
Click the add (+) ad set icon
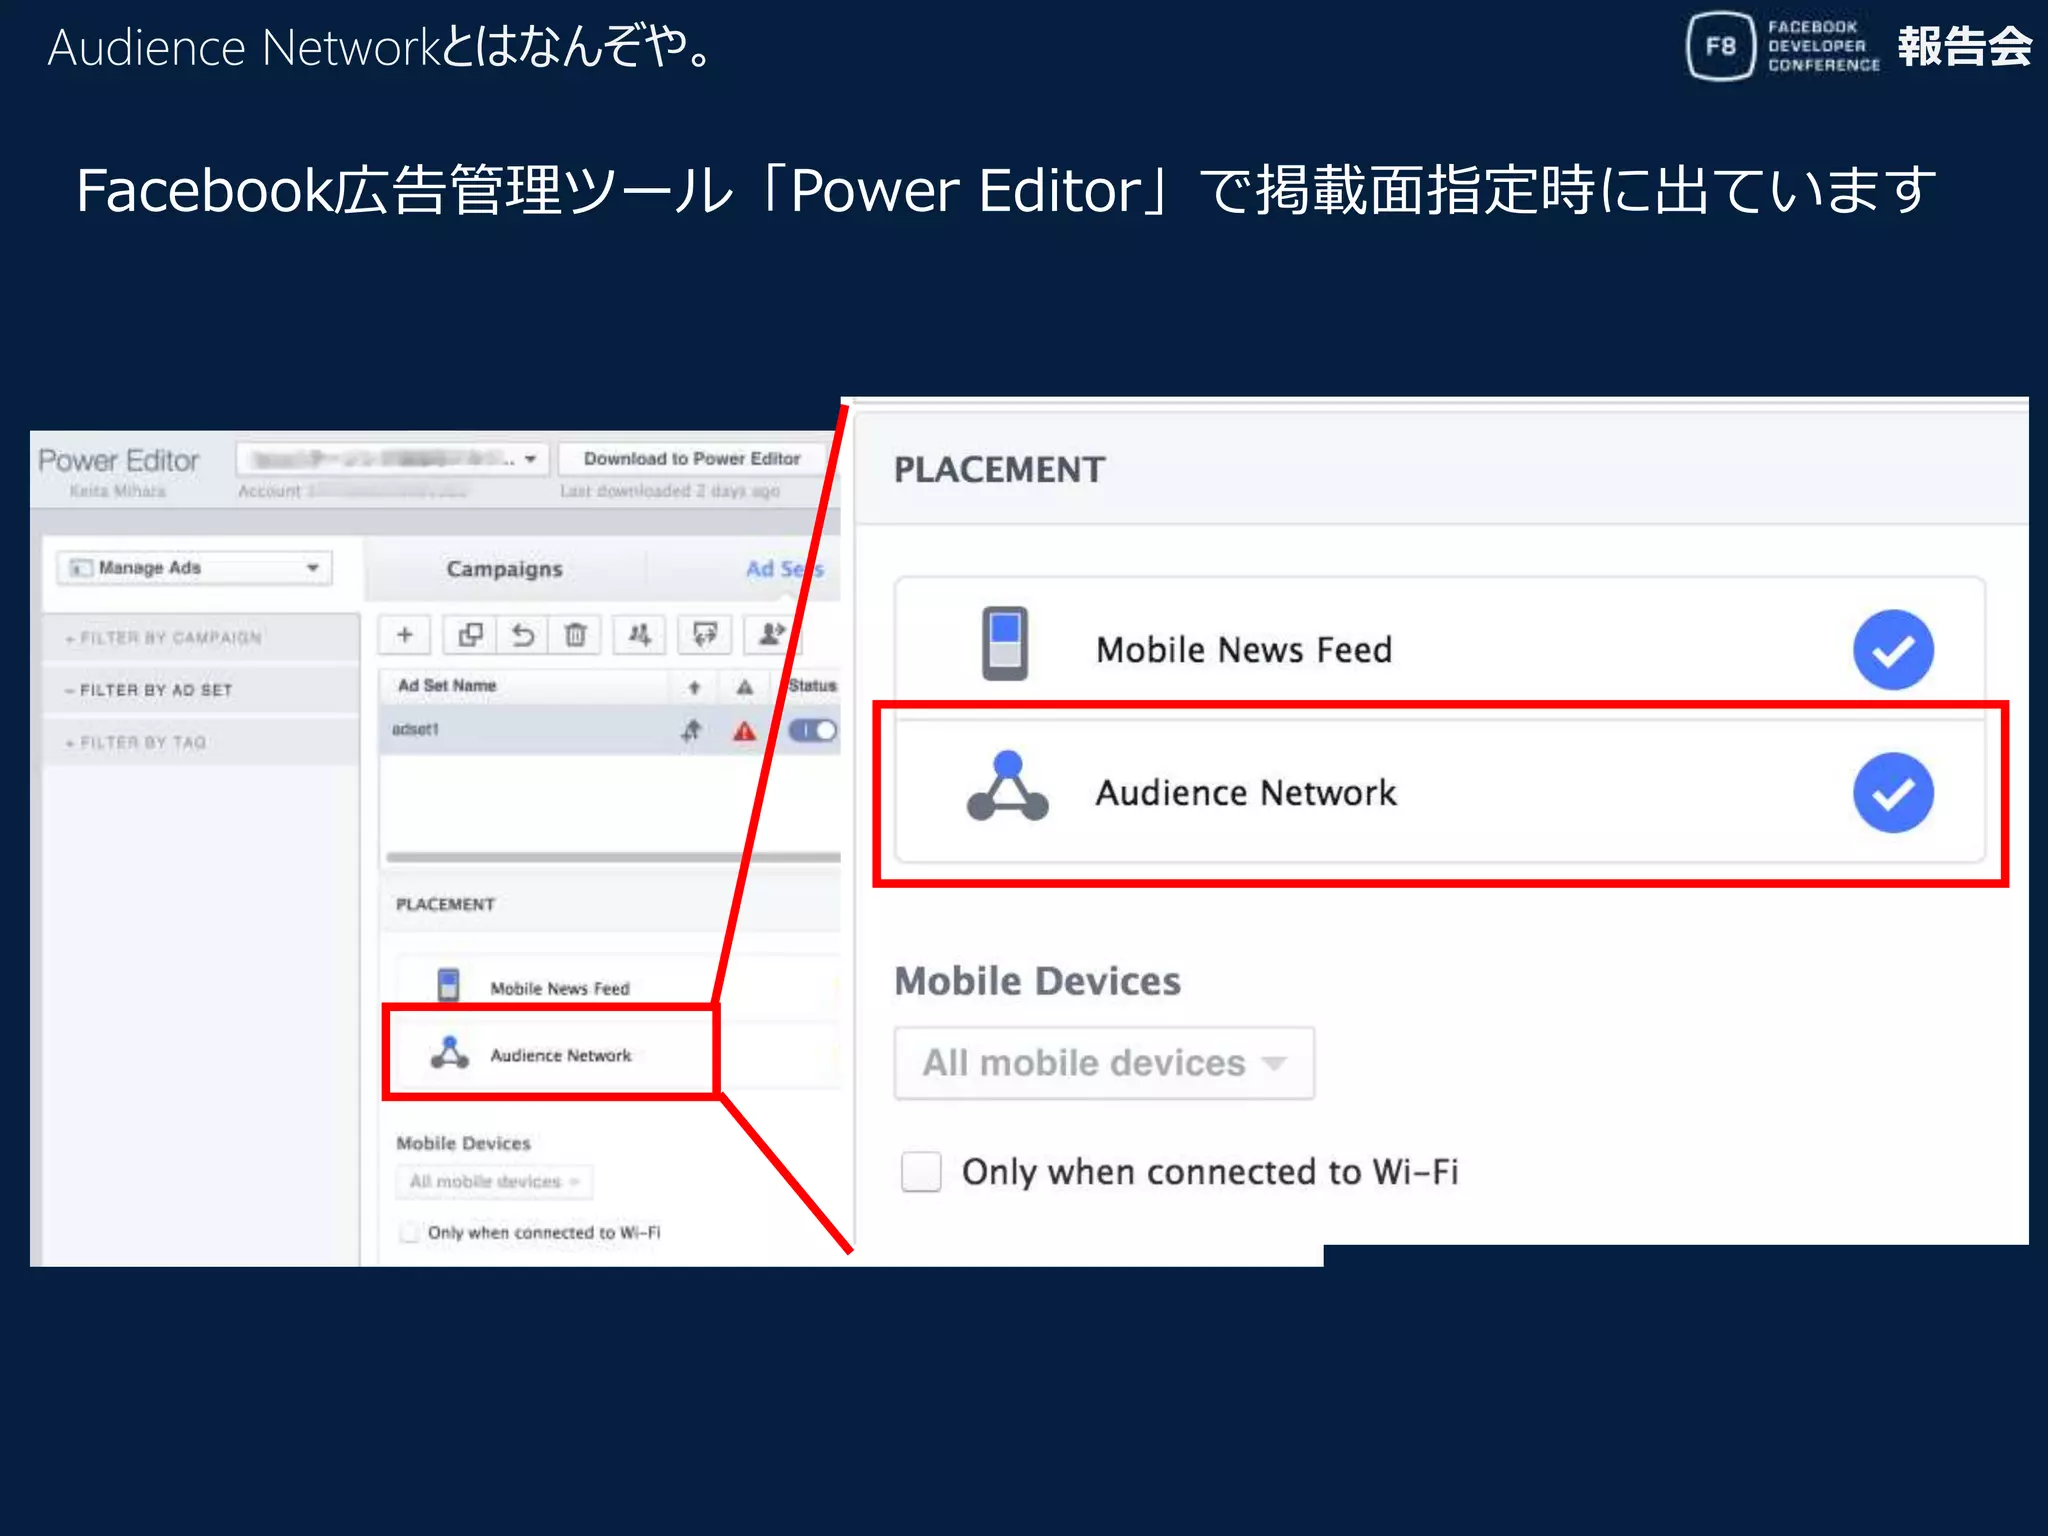(405, 635)
